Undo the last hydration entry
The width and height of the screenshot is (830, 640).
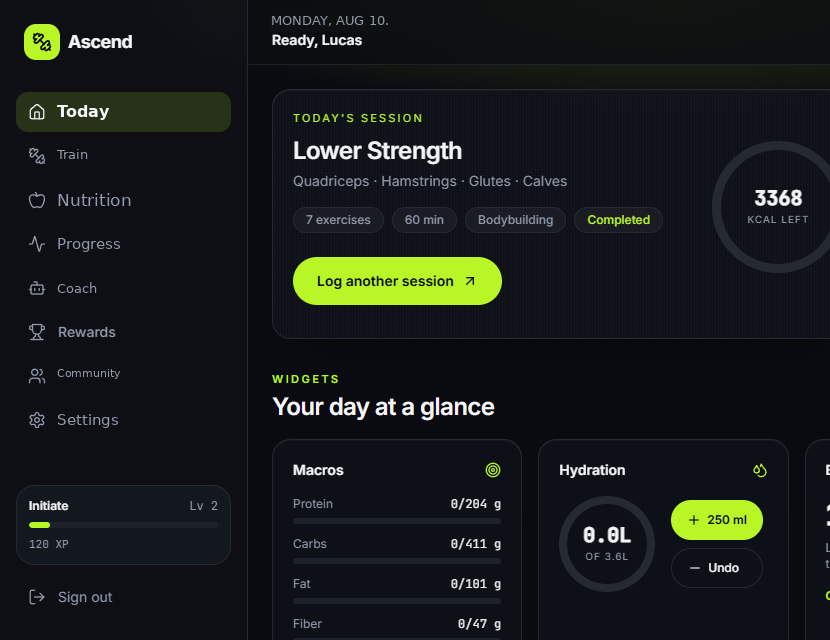[717, 568]
